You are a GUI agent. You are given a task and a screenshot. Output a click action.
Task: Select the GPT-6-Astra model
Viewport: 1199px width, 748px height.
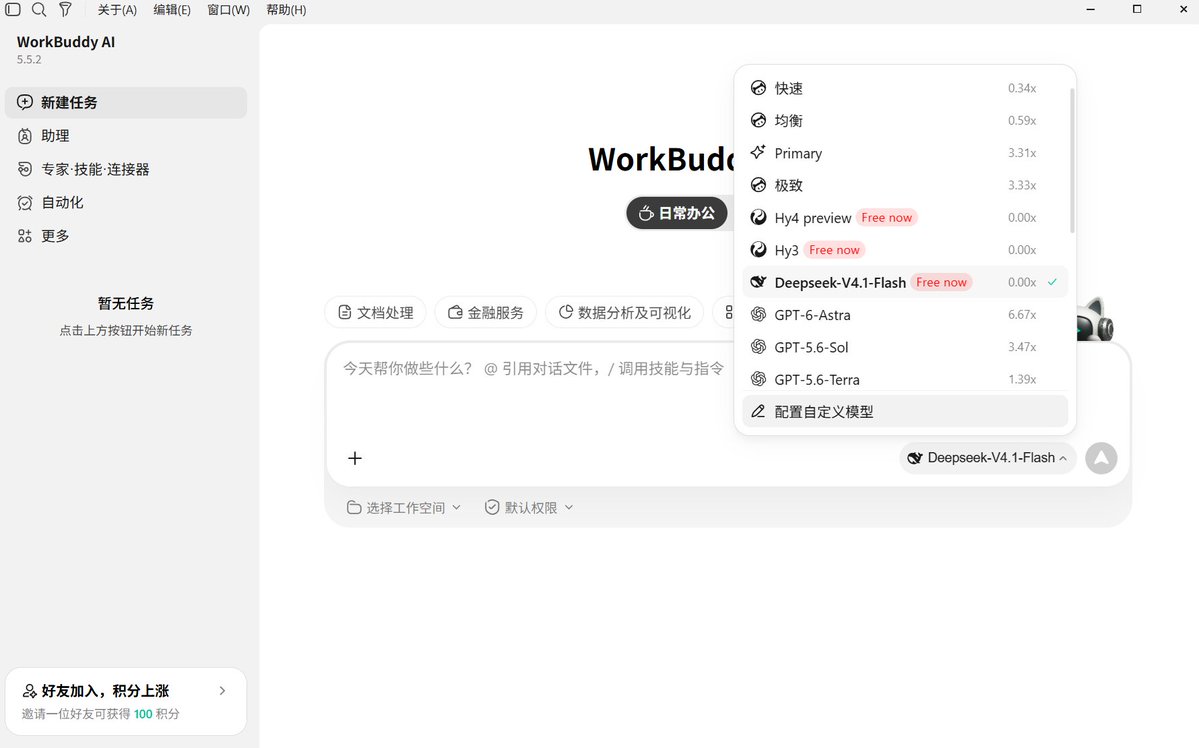[905, 314]
